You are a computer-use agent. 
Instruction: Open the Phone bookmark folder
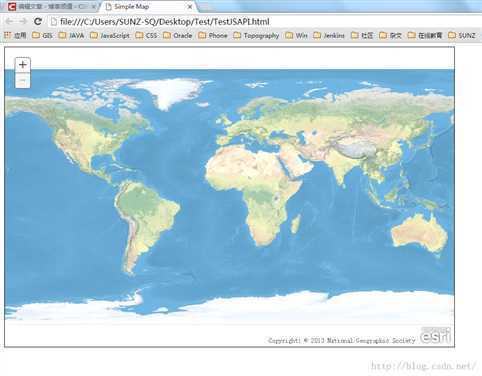pos(213,35)
